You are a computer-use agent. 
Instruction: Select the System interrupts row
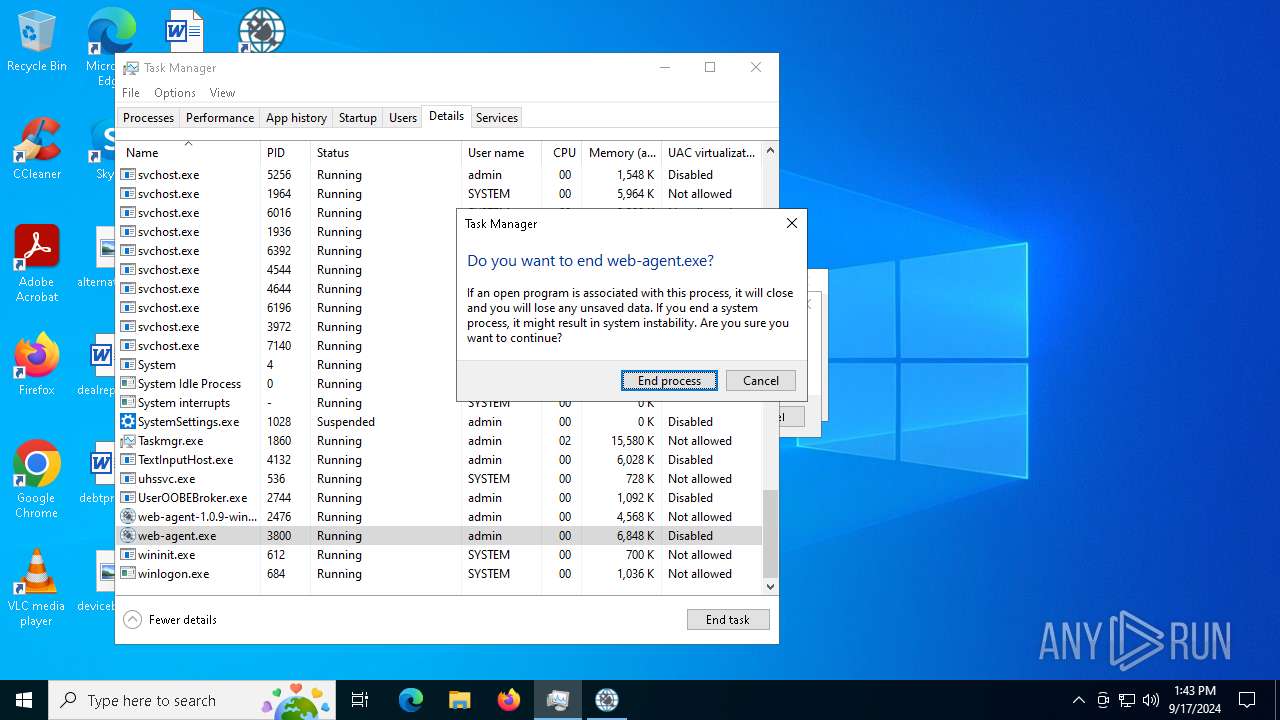pos(439,403)
